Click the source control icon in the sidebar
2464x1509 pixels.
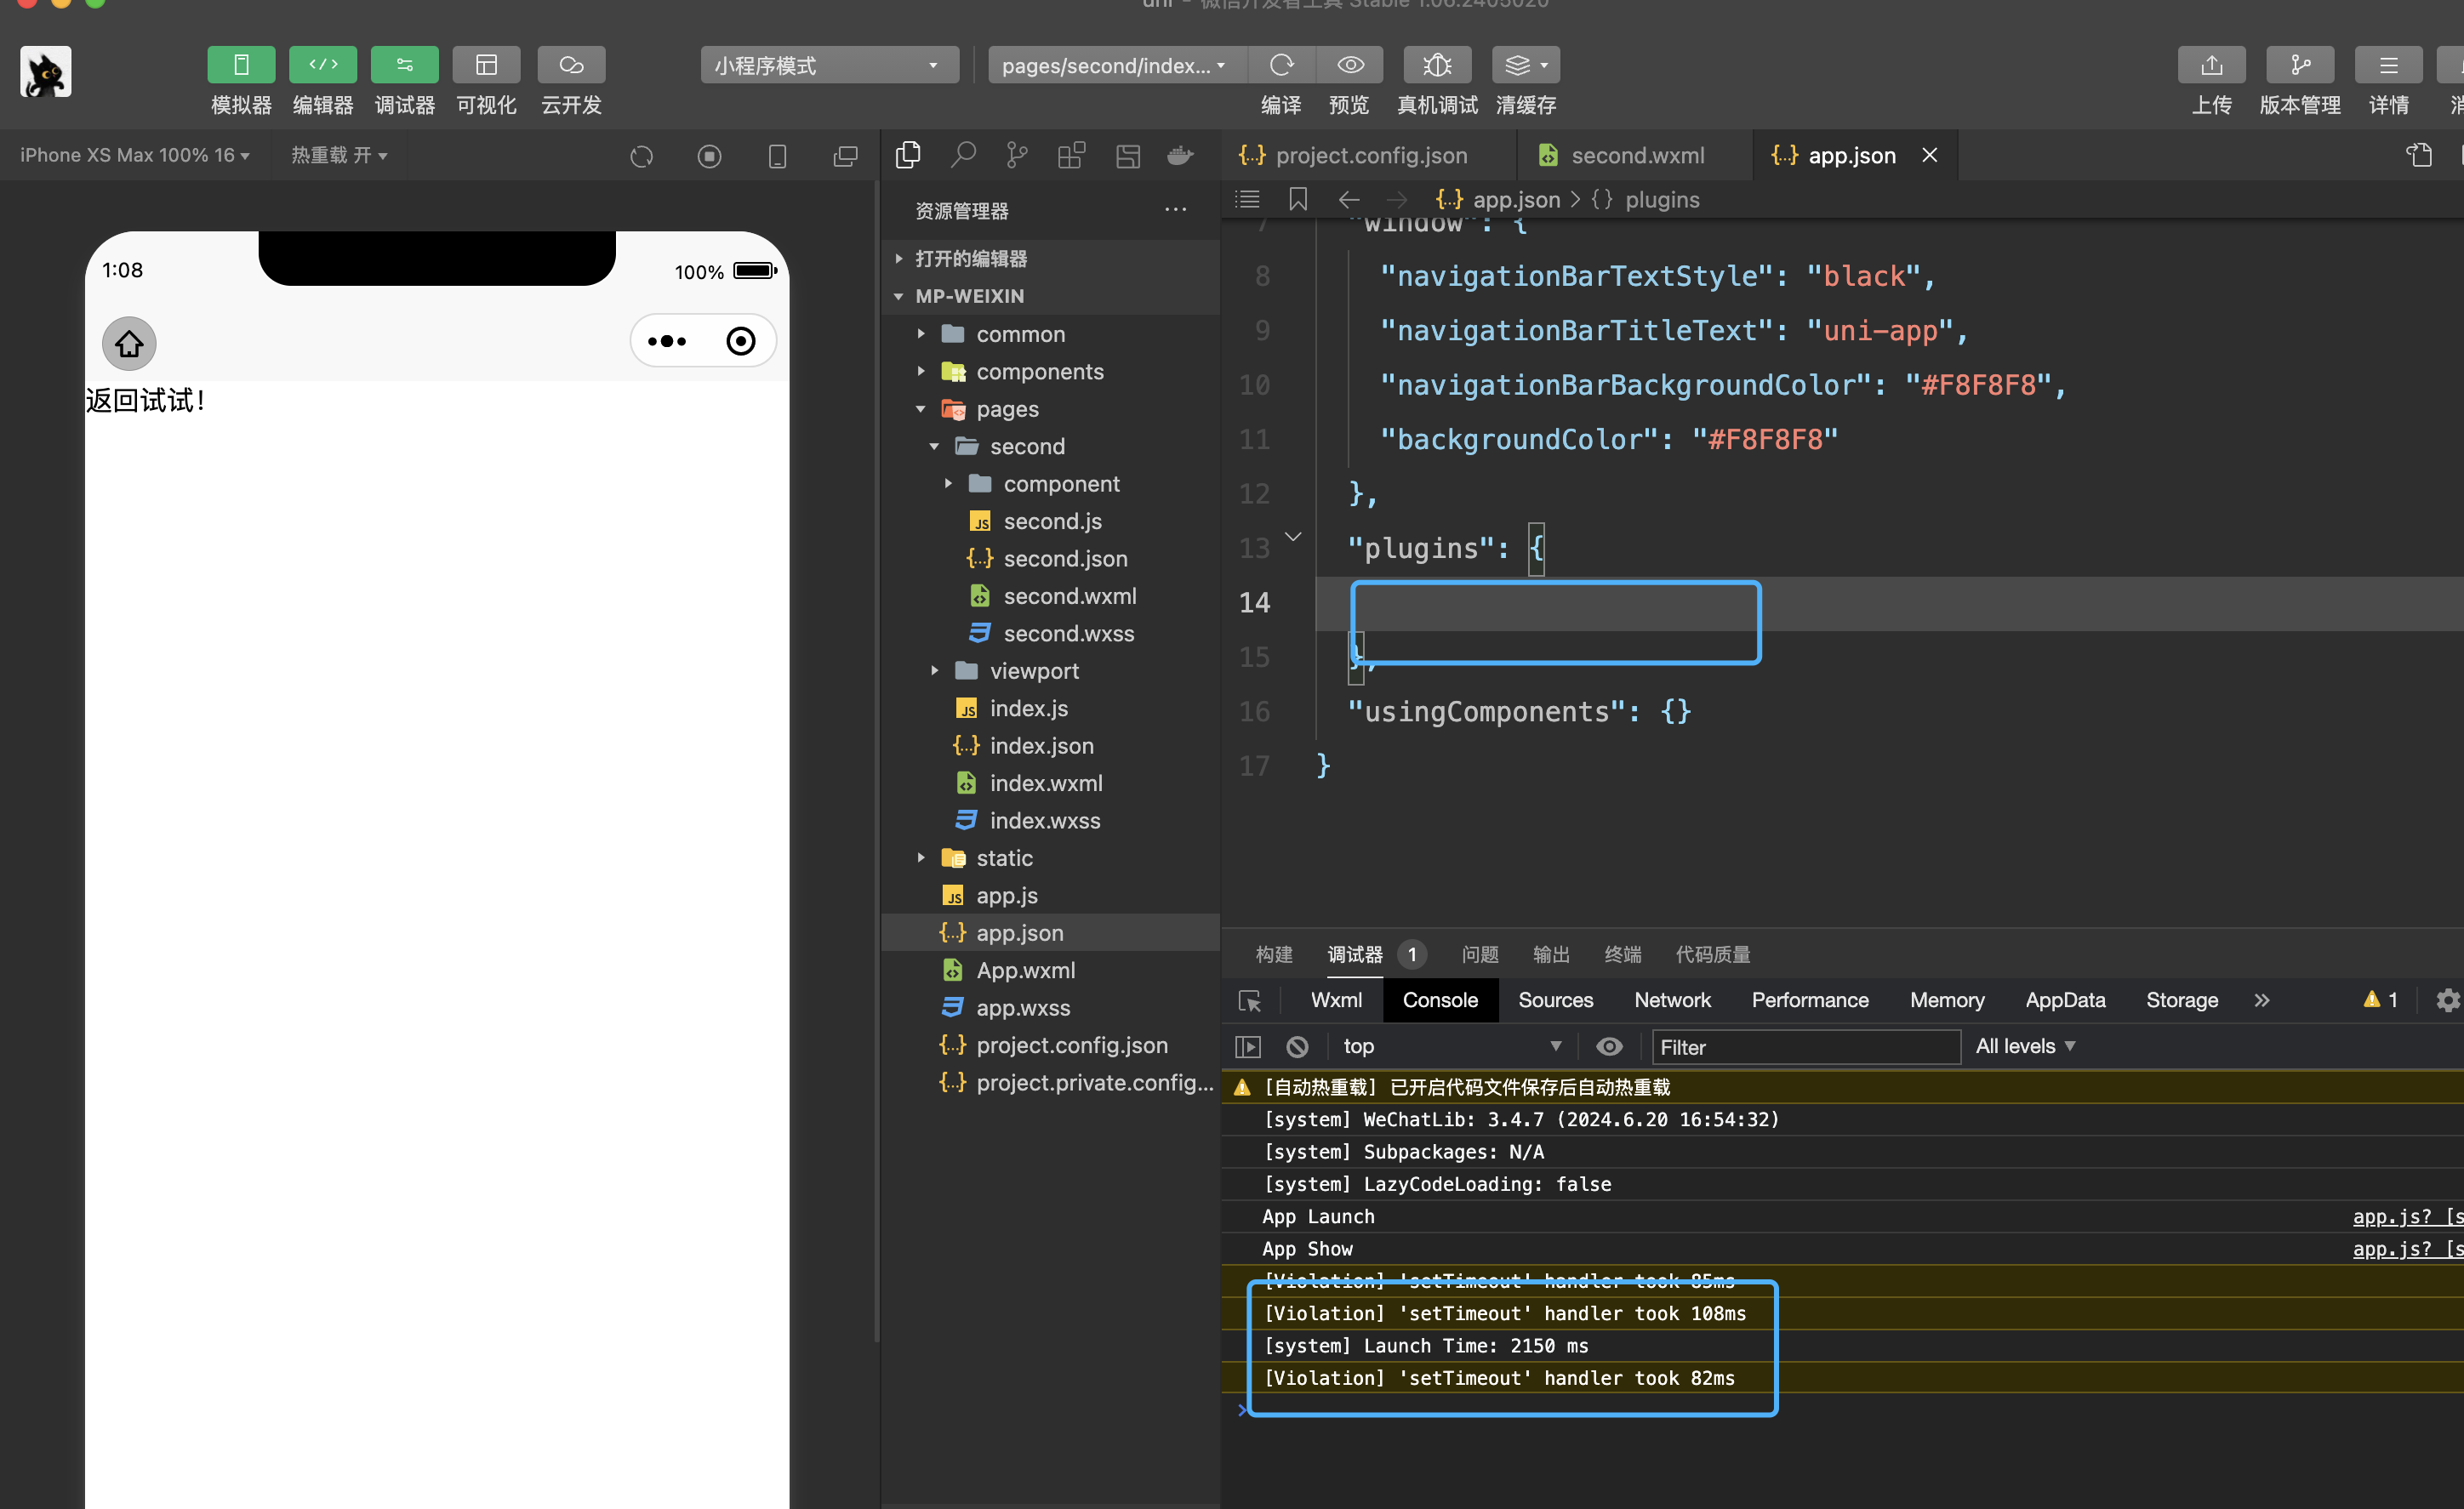tap(1016, 155)
